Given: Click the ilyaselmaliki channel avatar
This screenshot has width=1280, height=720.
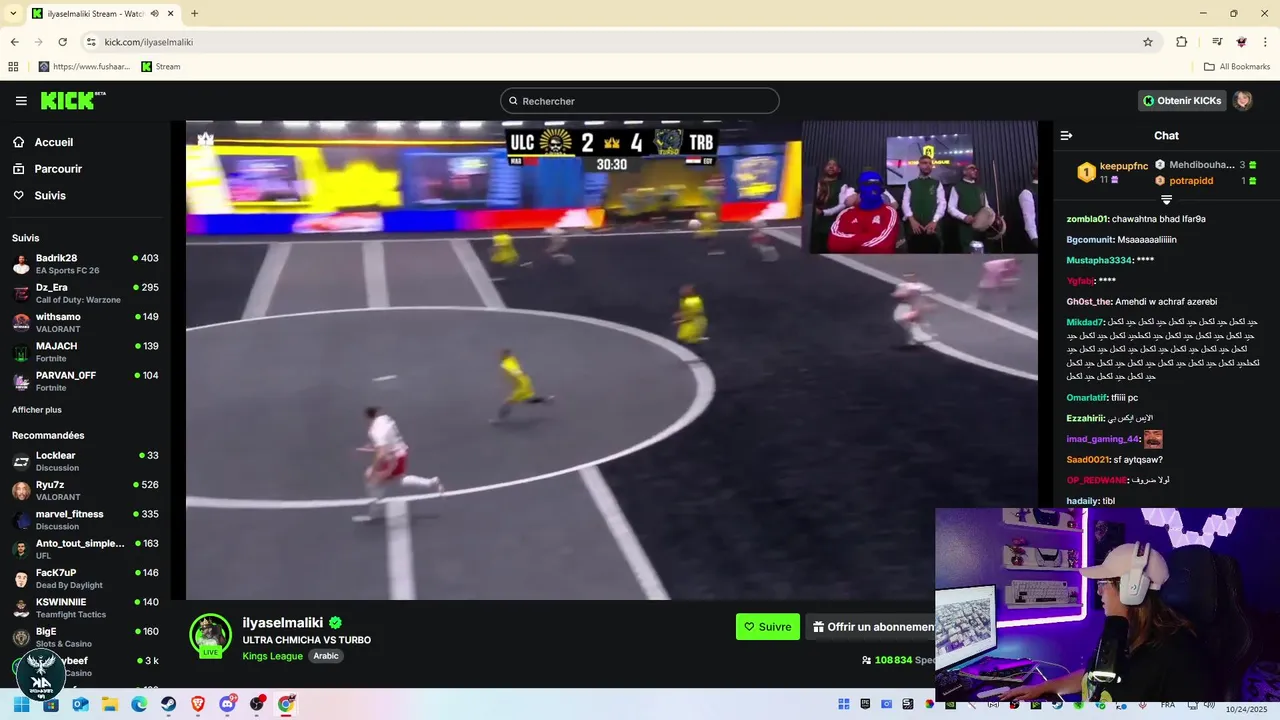Looking at the screenshot, I should coord(210,635).
